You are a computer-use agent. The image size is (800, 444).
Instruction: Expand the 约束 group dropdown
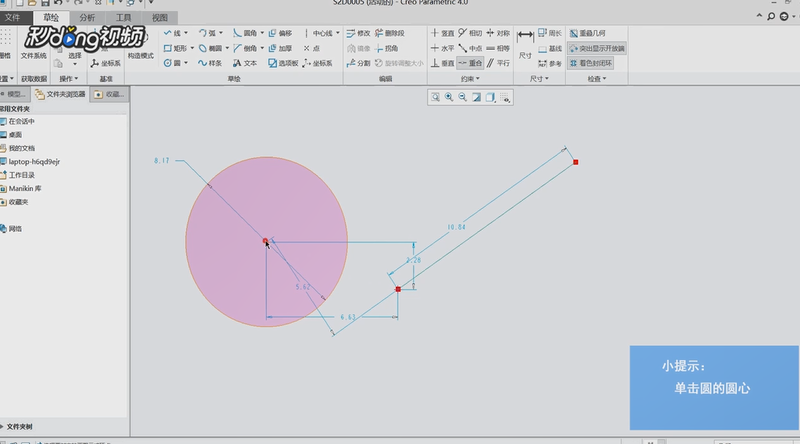(x=470, y=79)
